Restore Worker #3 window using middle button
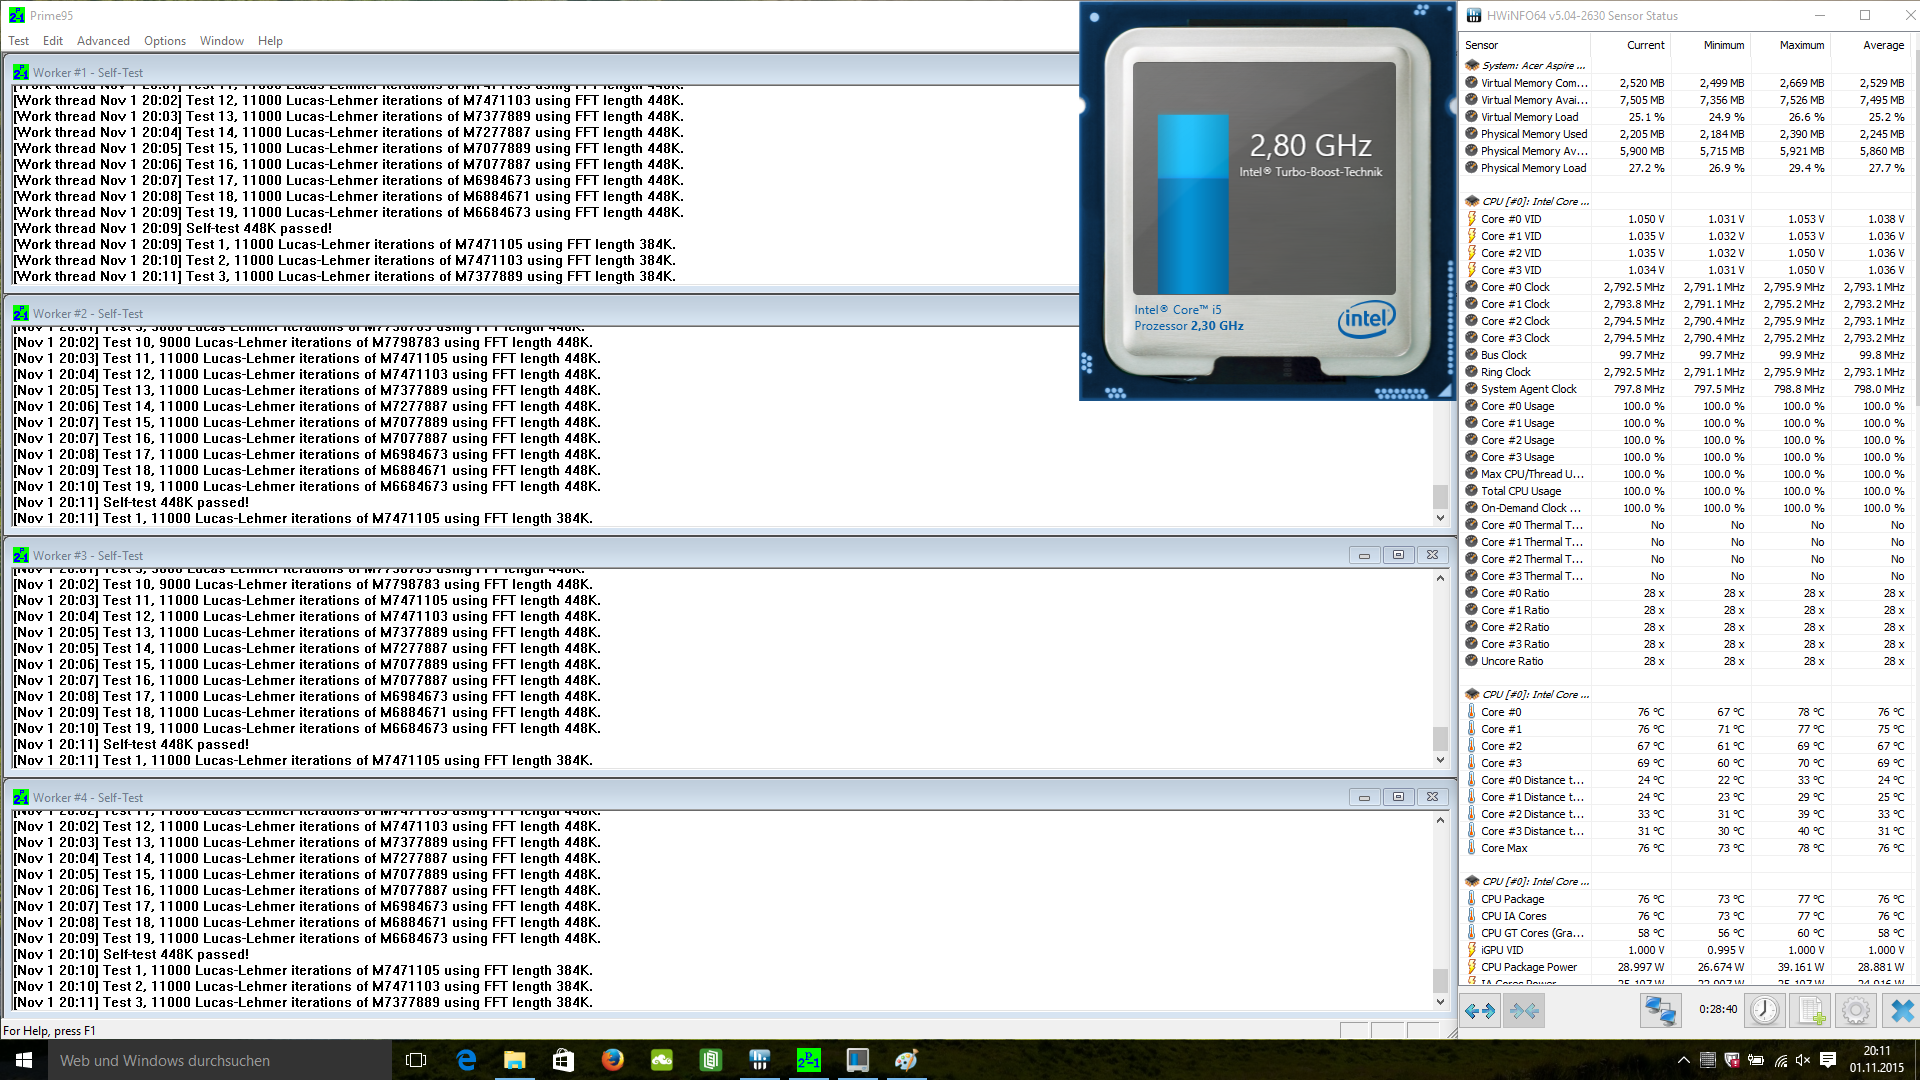 pos(1398,555)
